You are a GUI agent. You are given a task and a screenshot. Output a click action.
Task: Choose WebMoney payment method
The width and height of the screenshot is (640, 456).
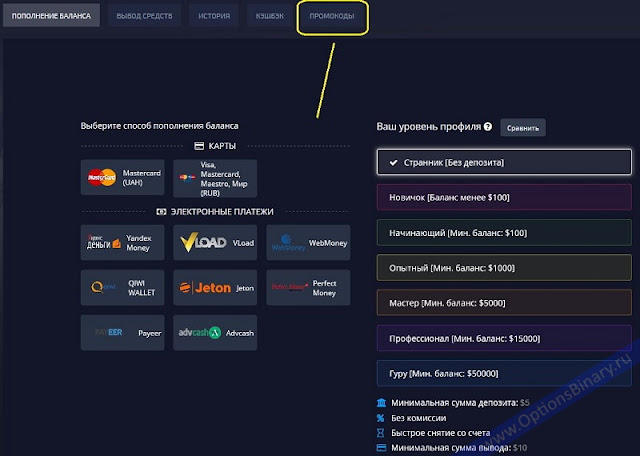tap(308, 242)
